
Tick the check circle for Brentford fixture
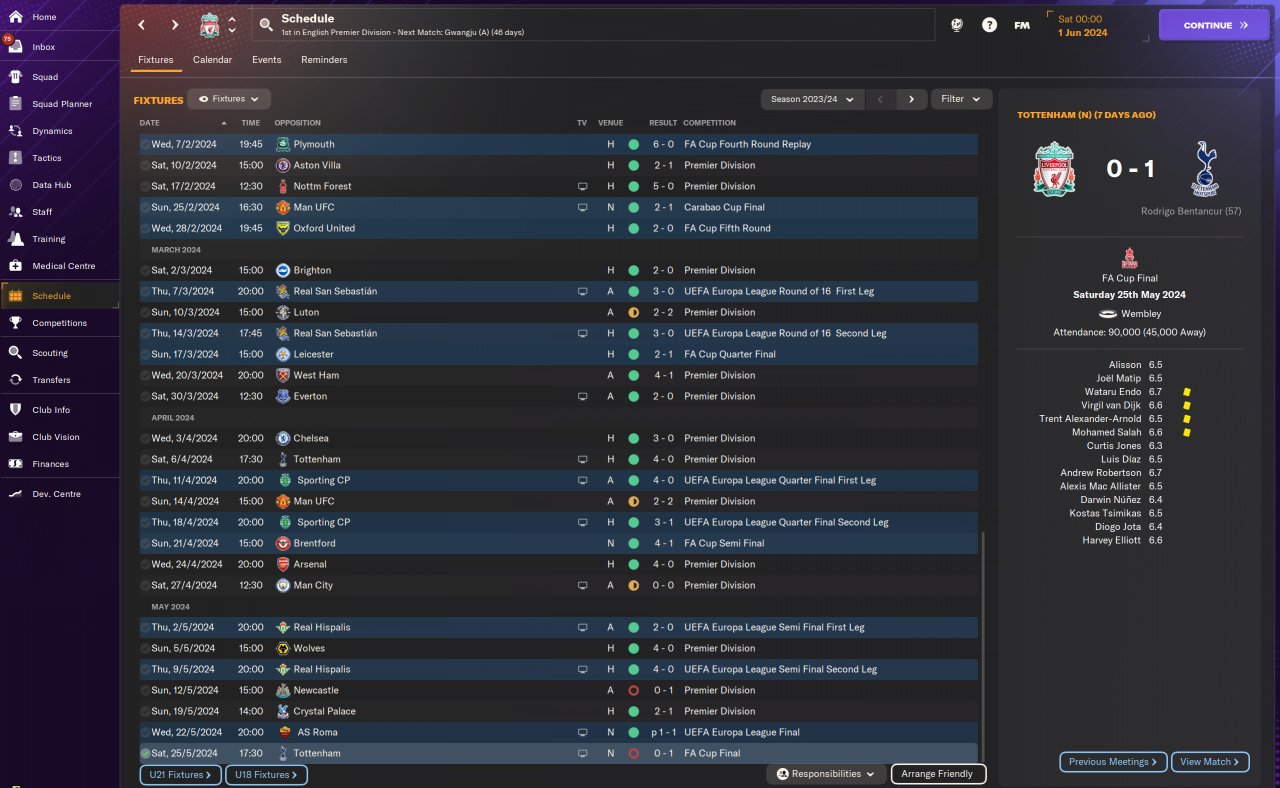point(146,543)
